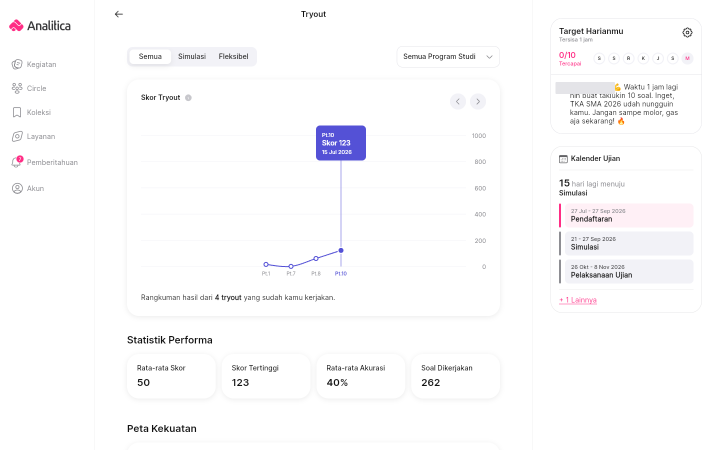Click the Pt.7 chart data point

pos(291,266)
